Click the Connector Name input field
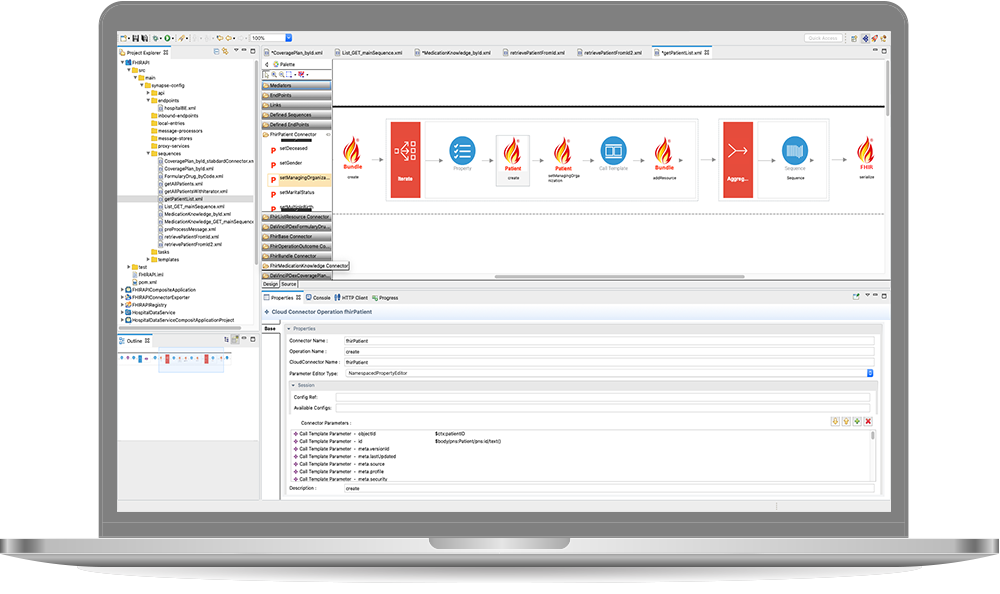The width and height of the screenshot is (1000, 594). pos(609,341)
